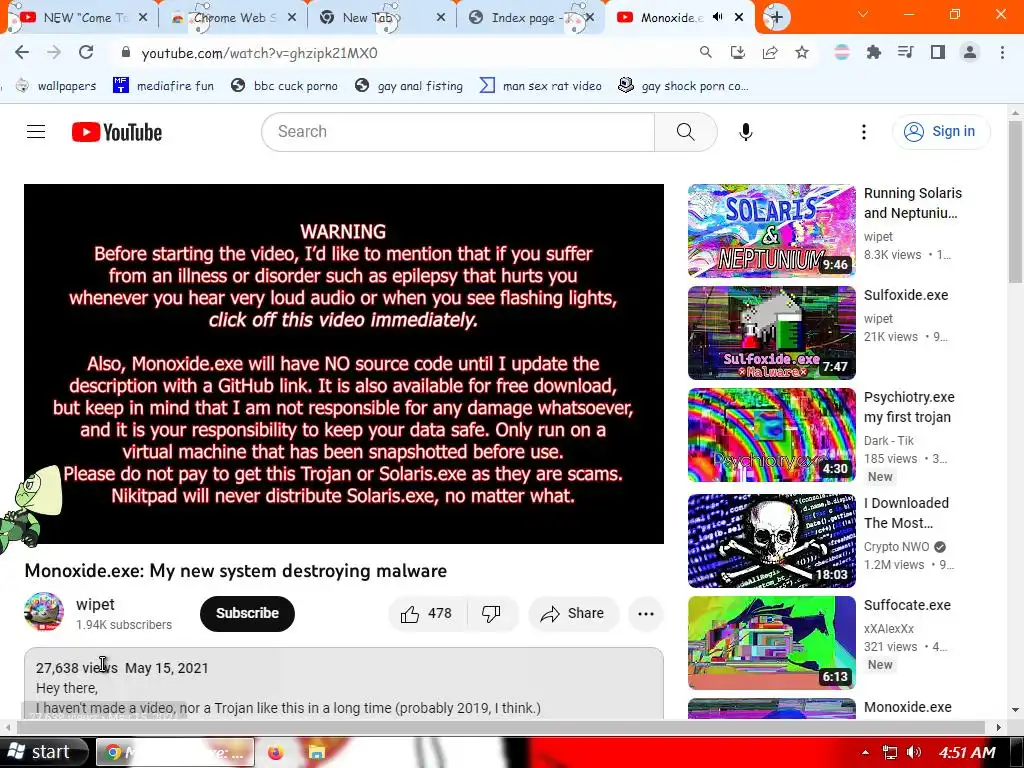Go forward with the forward arrow

[54, 53]
